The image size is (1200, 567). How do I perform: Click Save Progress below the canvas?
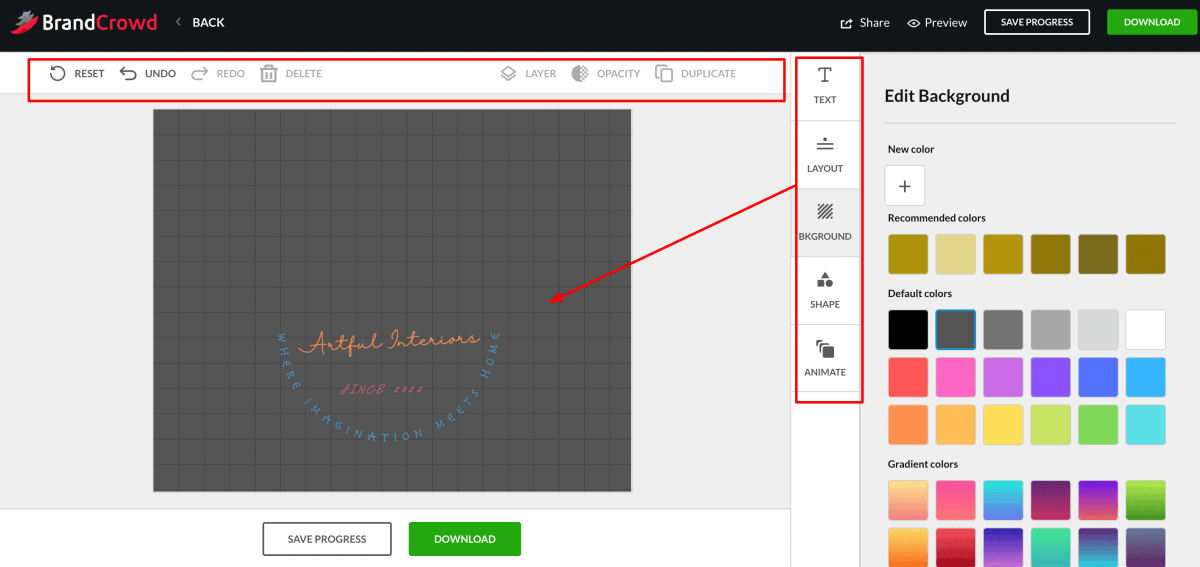pos(327,539)
